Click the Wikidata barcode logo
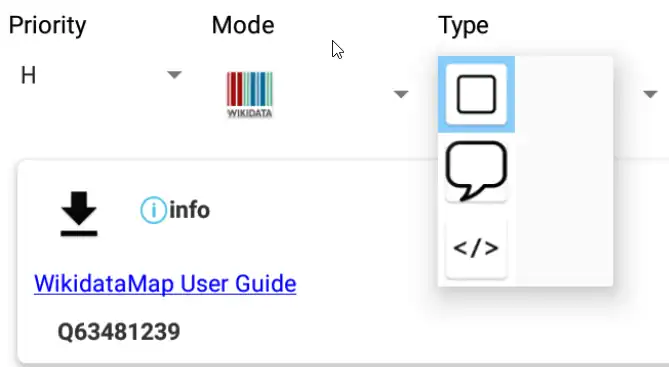Viewport: 669px width, 367px height. (x=250, y=94)
